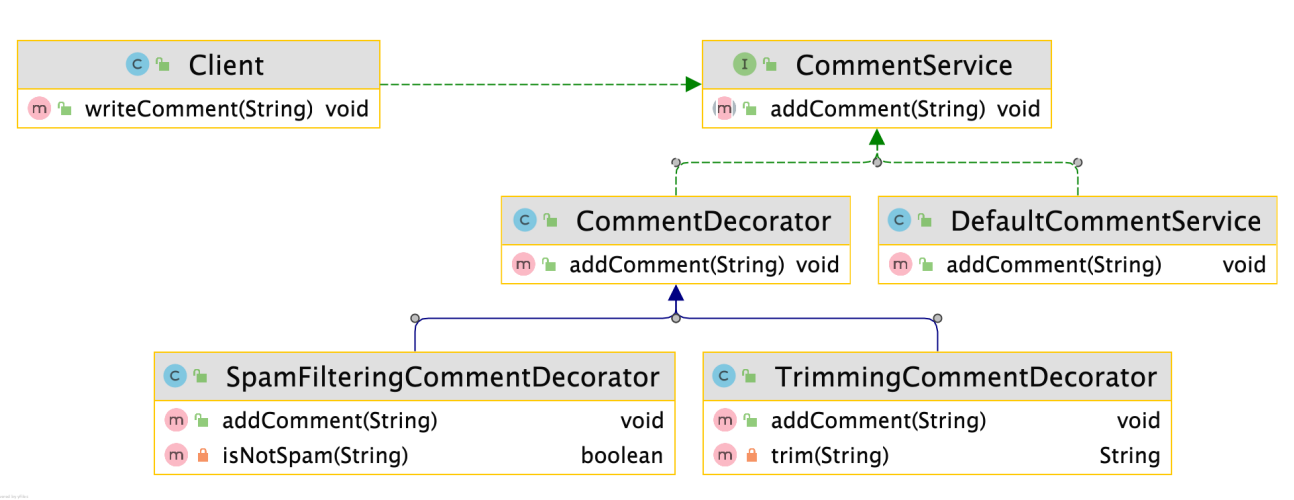This screenshot has height=500, width=1294.
Task: Select the Client class header
Action: 199,65
